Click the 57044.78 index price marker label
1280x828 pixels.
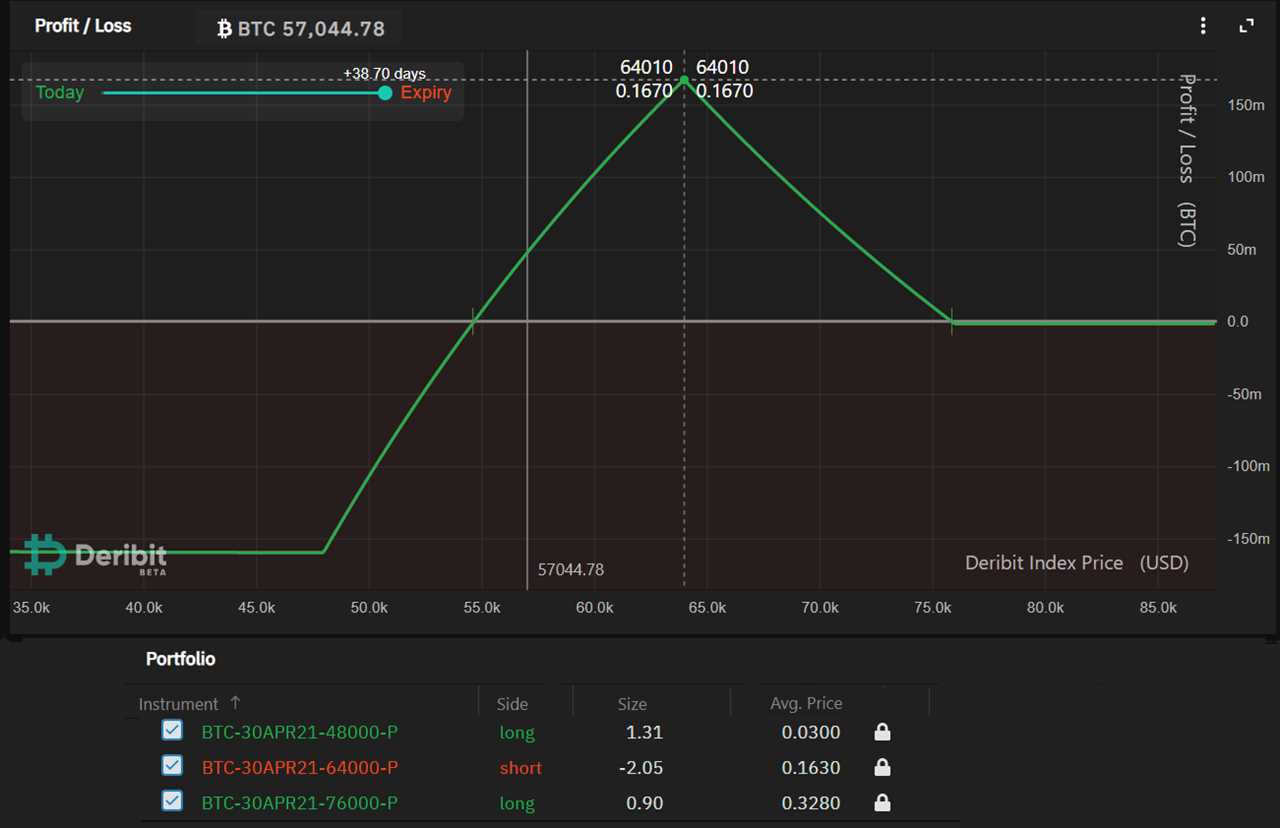pos(571,569)
